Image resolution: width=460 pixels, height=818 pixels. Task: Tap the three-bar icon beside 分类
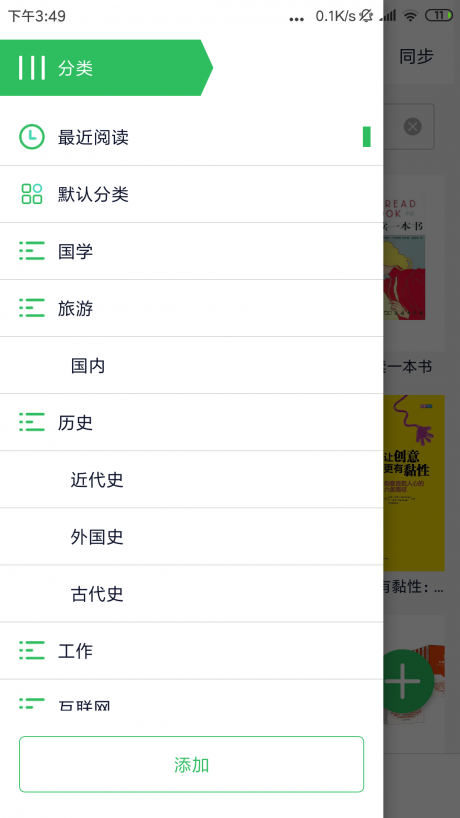tap(31, 68)
